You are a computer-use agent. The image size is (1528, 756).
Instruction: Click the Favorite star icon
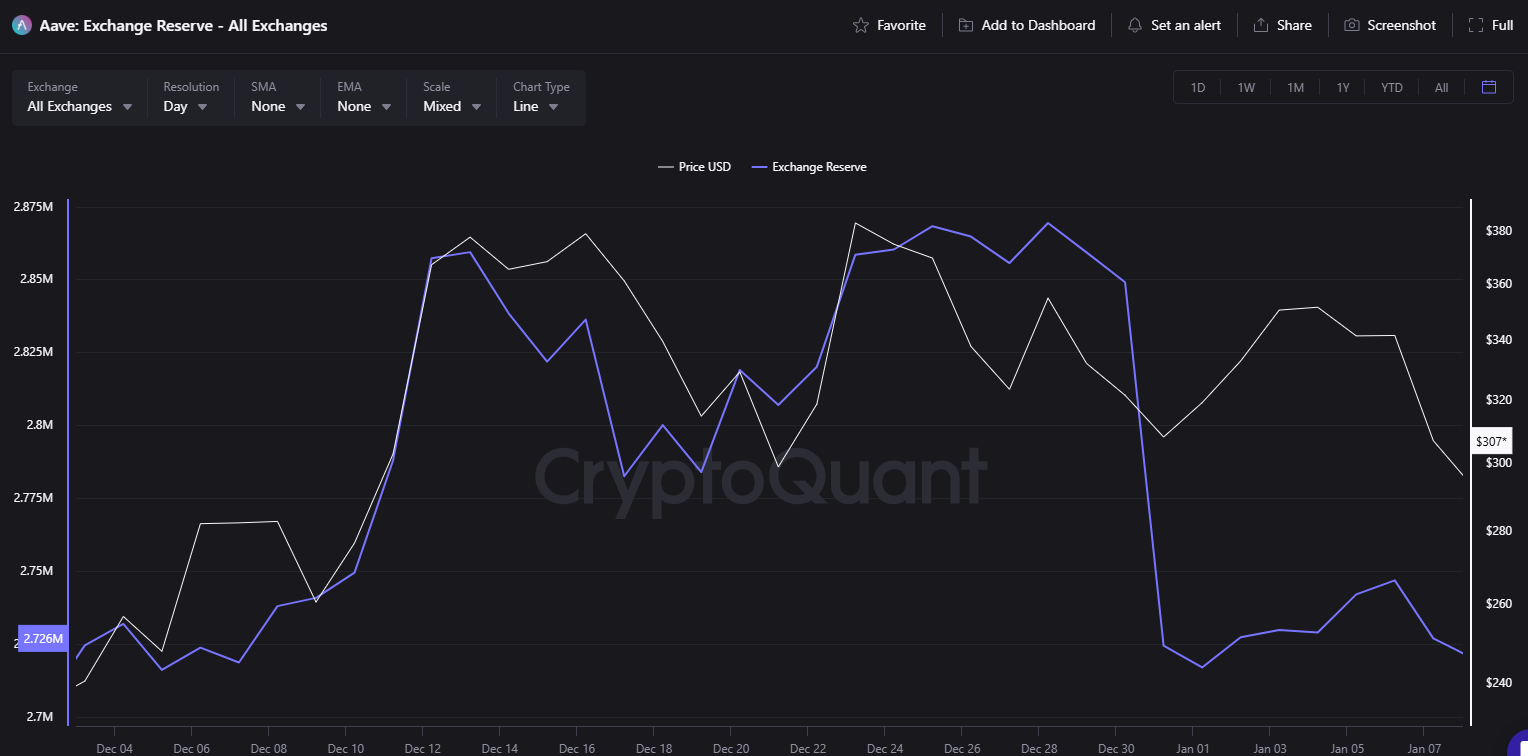(861, 25)
